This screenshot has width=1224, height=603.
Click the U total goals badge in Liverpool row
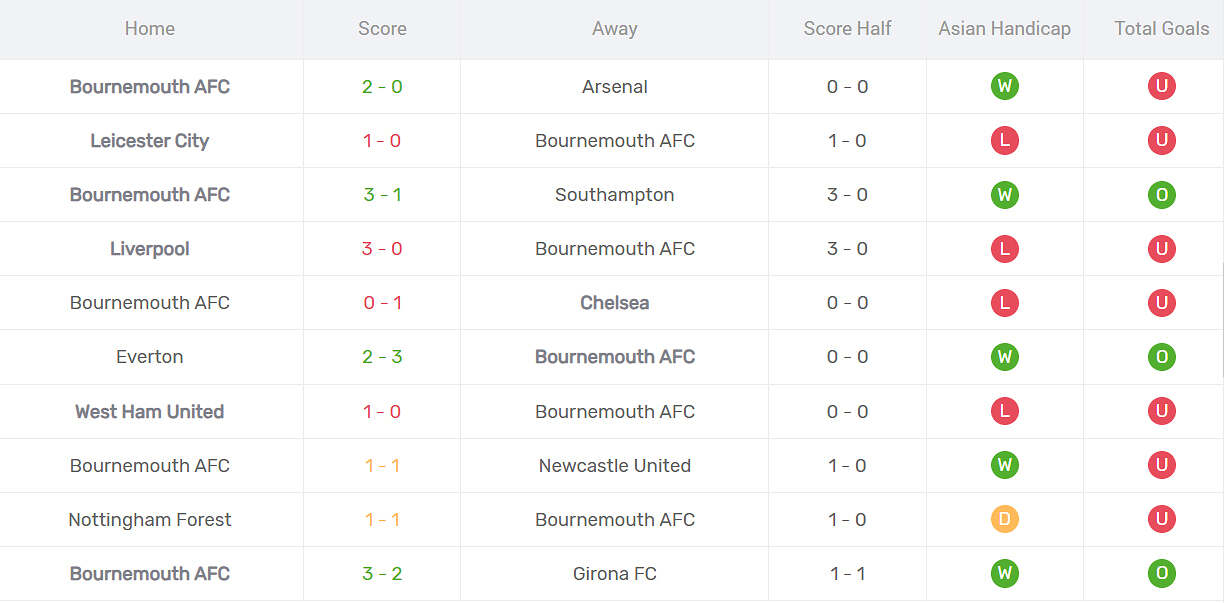(1161, 249)
